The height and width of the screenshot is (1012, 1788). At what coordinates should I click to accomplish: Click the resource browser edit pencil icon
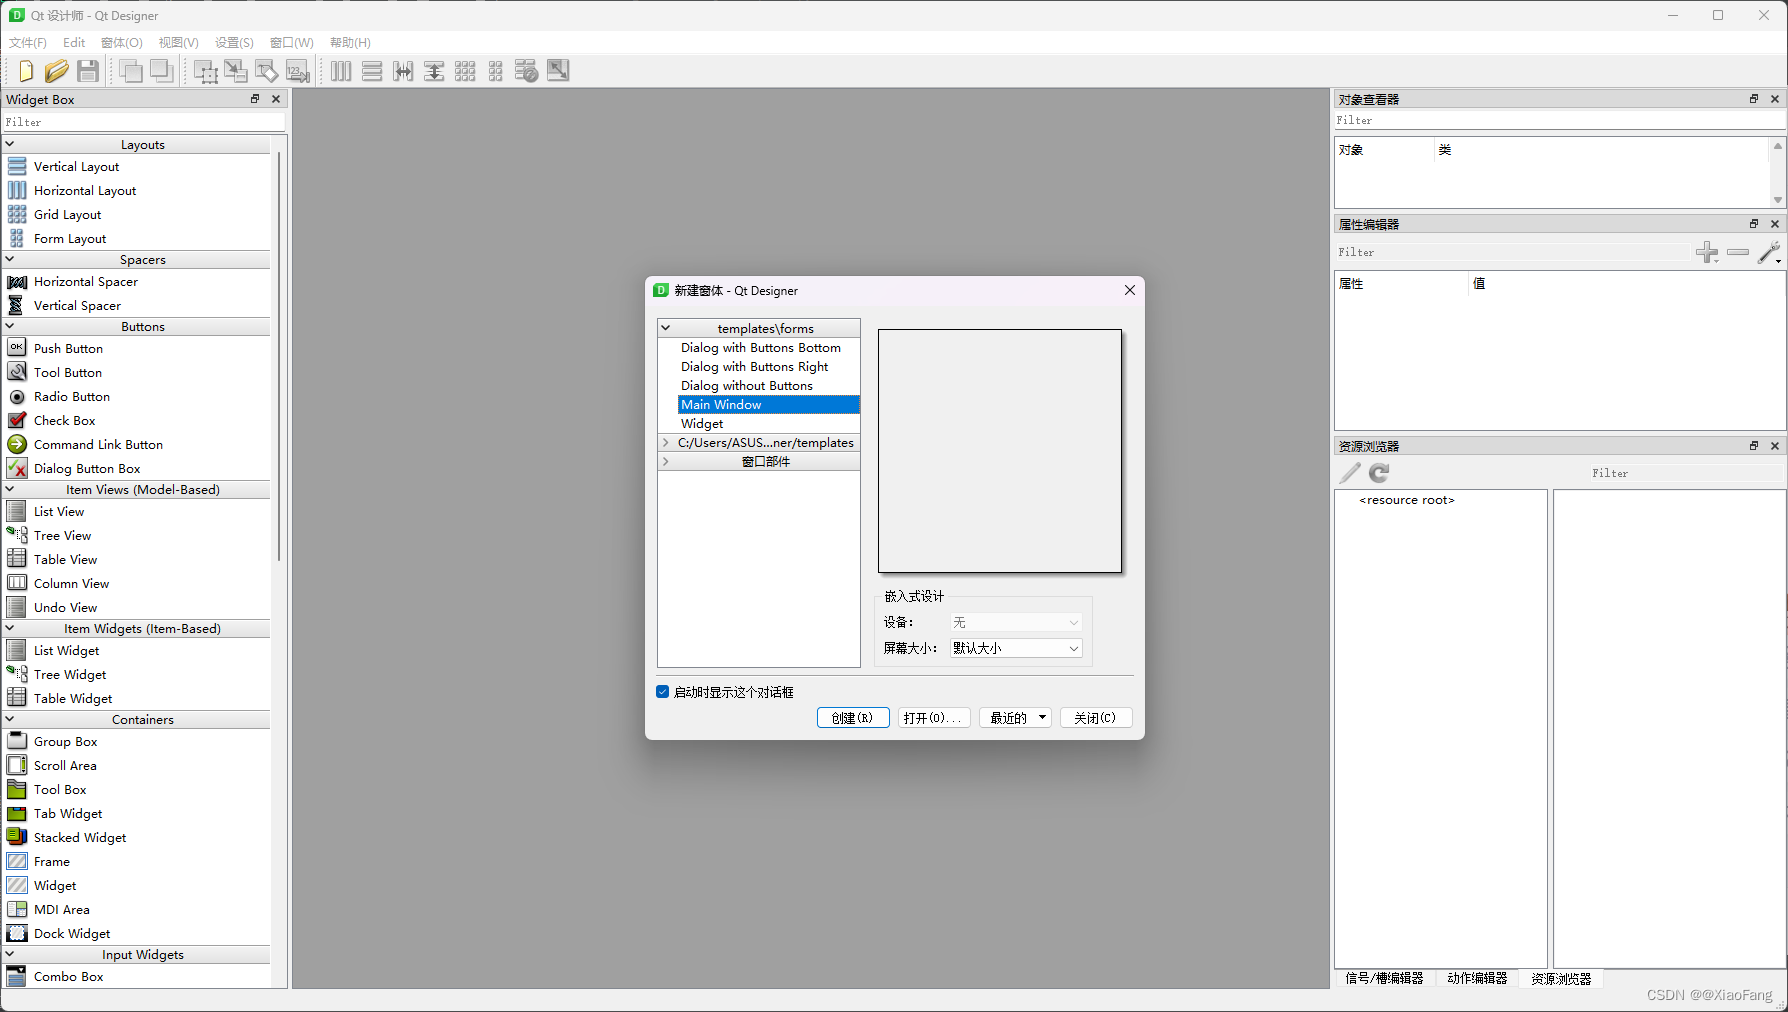(1350, 473)
